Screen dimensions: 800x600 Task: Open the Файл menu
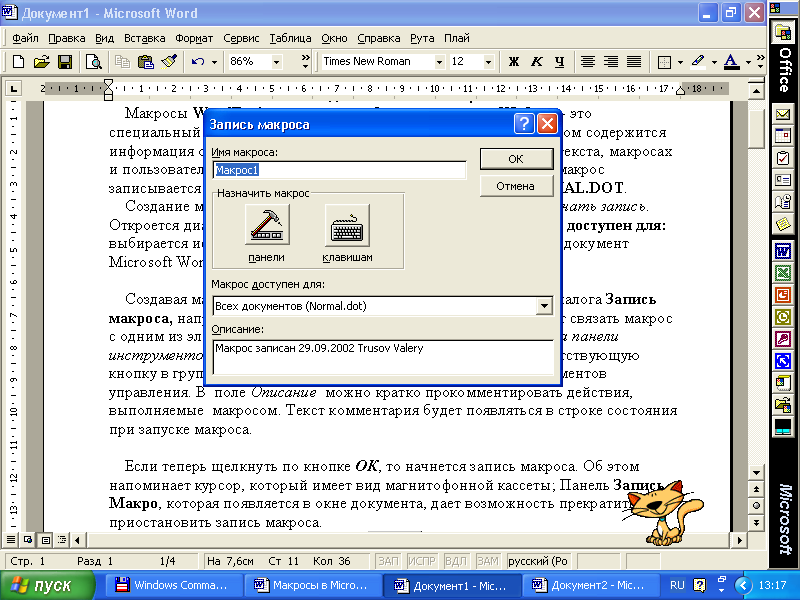click(25, 38)
